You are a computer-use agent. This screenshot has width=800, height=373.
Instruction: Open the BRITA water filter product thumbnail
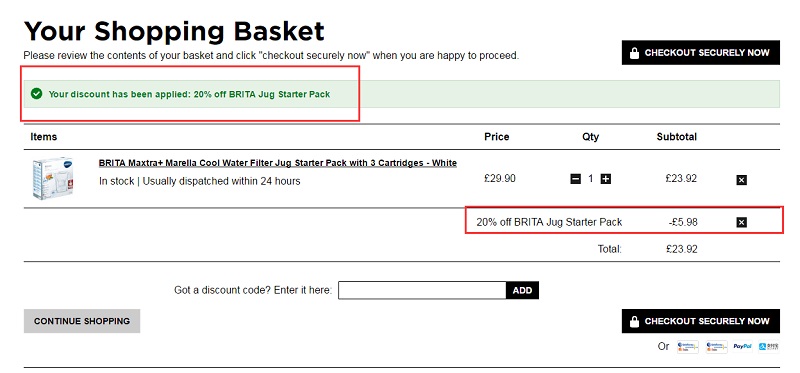[x=53, y=178]
